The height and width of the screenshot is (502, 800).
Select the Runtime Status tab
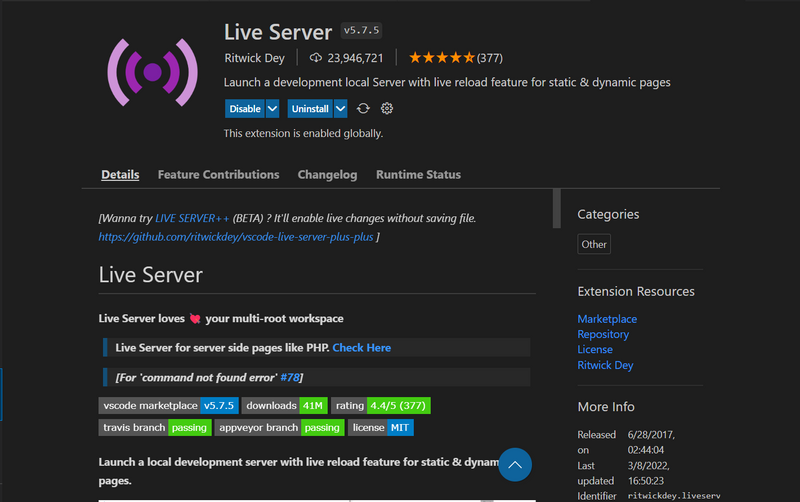click(x=418, y=174)
